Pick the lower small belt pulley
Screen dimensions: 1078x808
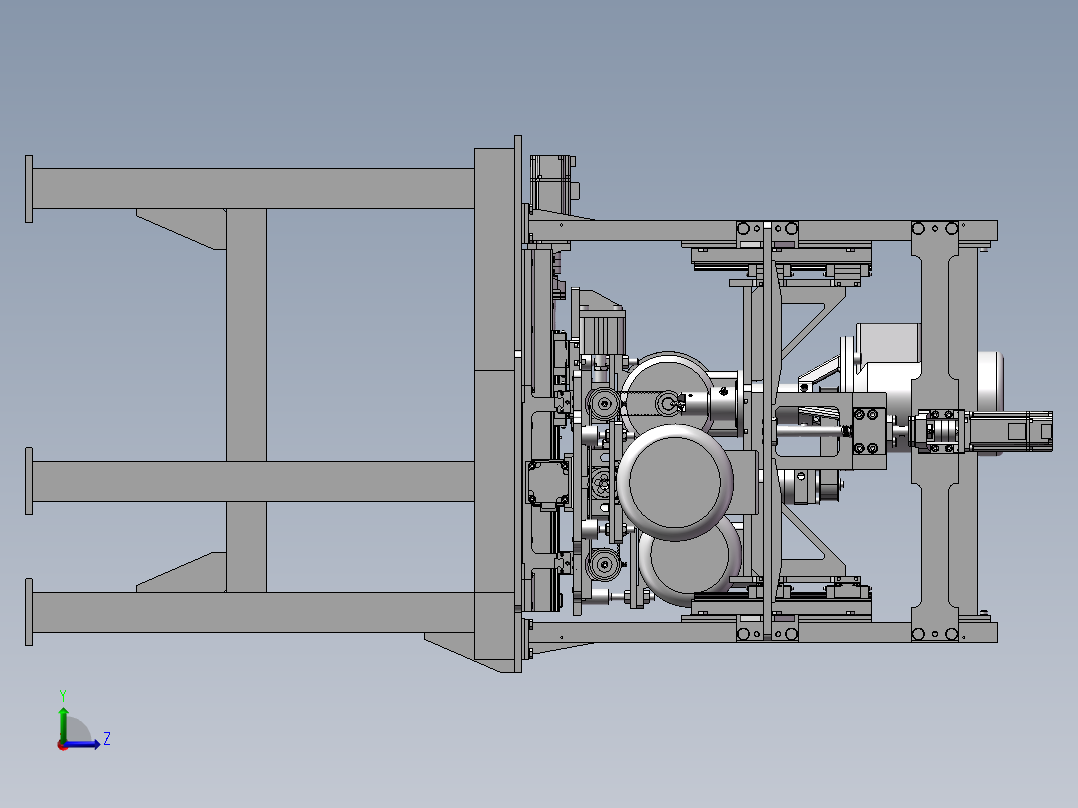604,565
